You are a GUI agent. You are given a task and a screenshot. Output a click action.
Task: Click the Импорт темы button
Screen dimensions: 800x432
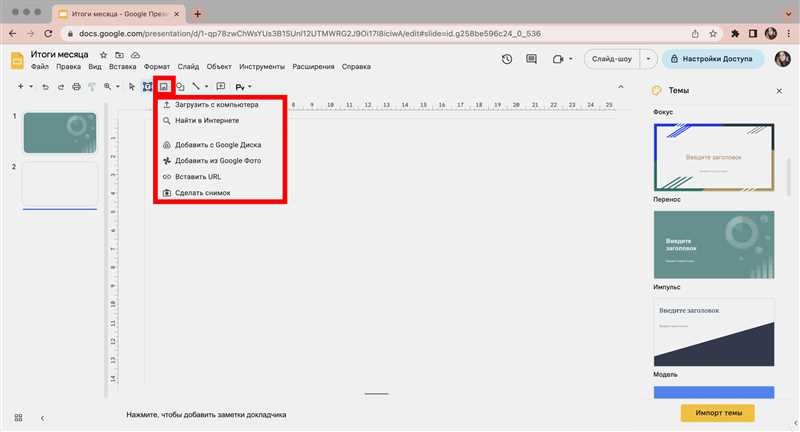point(718,413)
